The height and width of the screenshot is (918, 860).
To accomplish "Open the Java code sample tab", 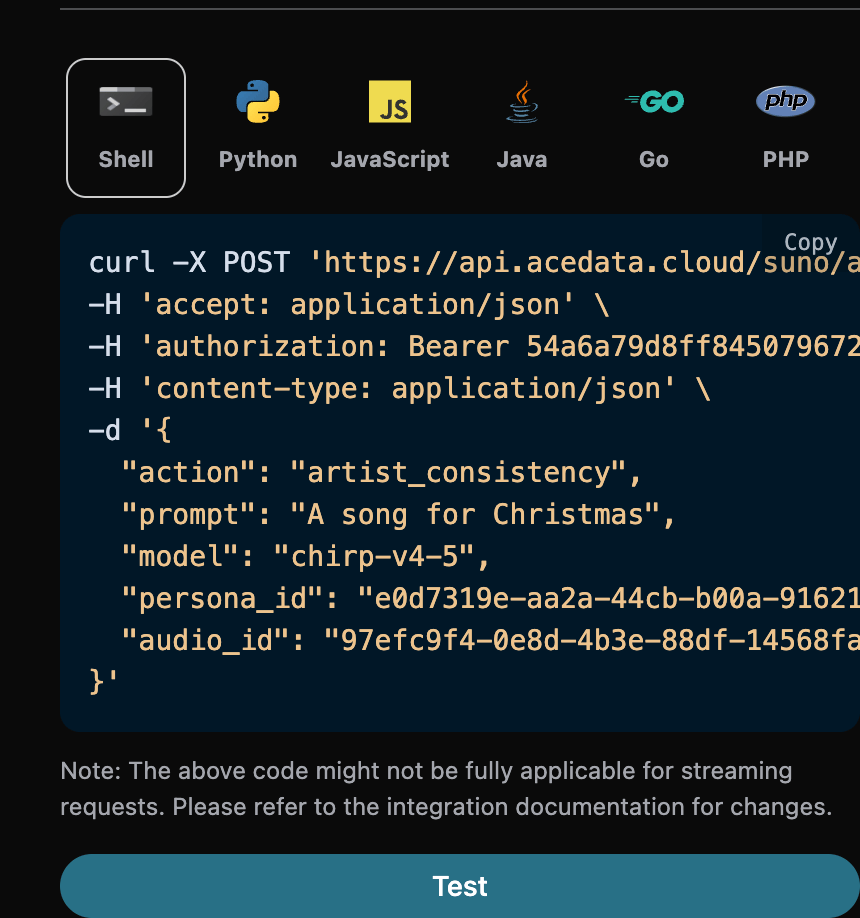I will [521, 160].
